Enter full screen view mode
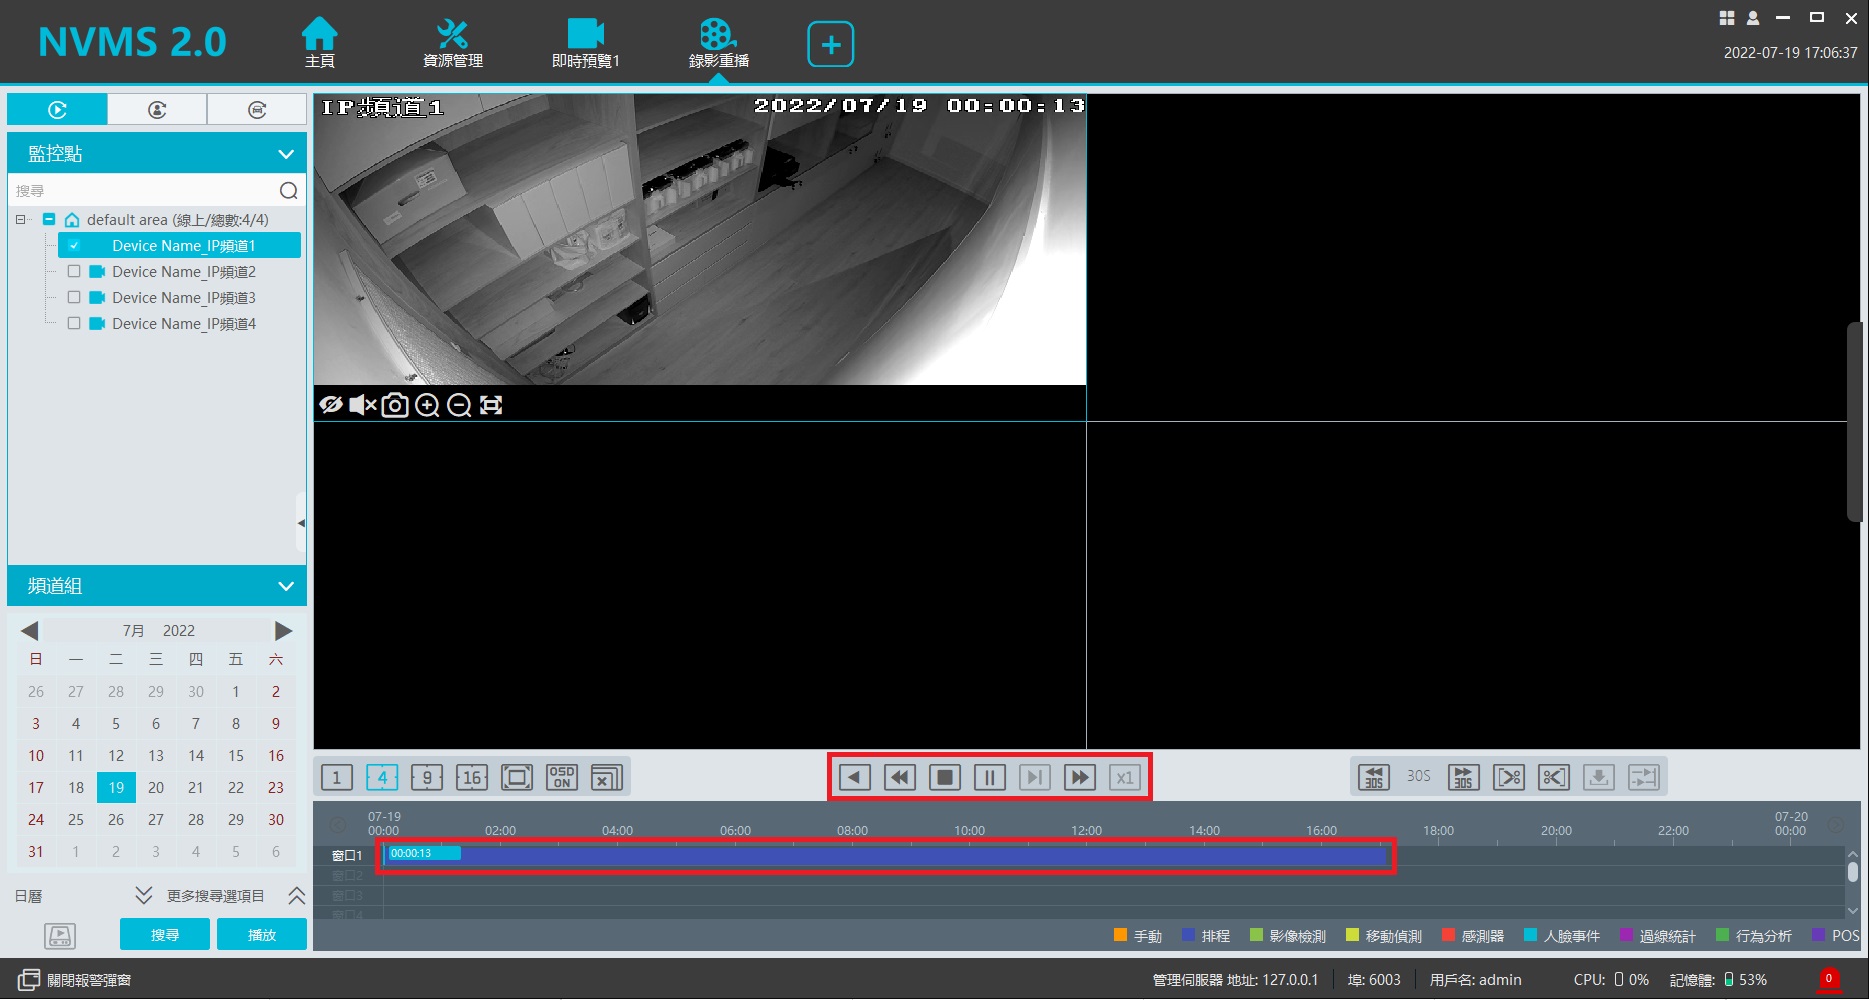Screen dimensions: 1869x1000 [x=517, y=777]
